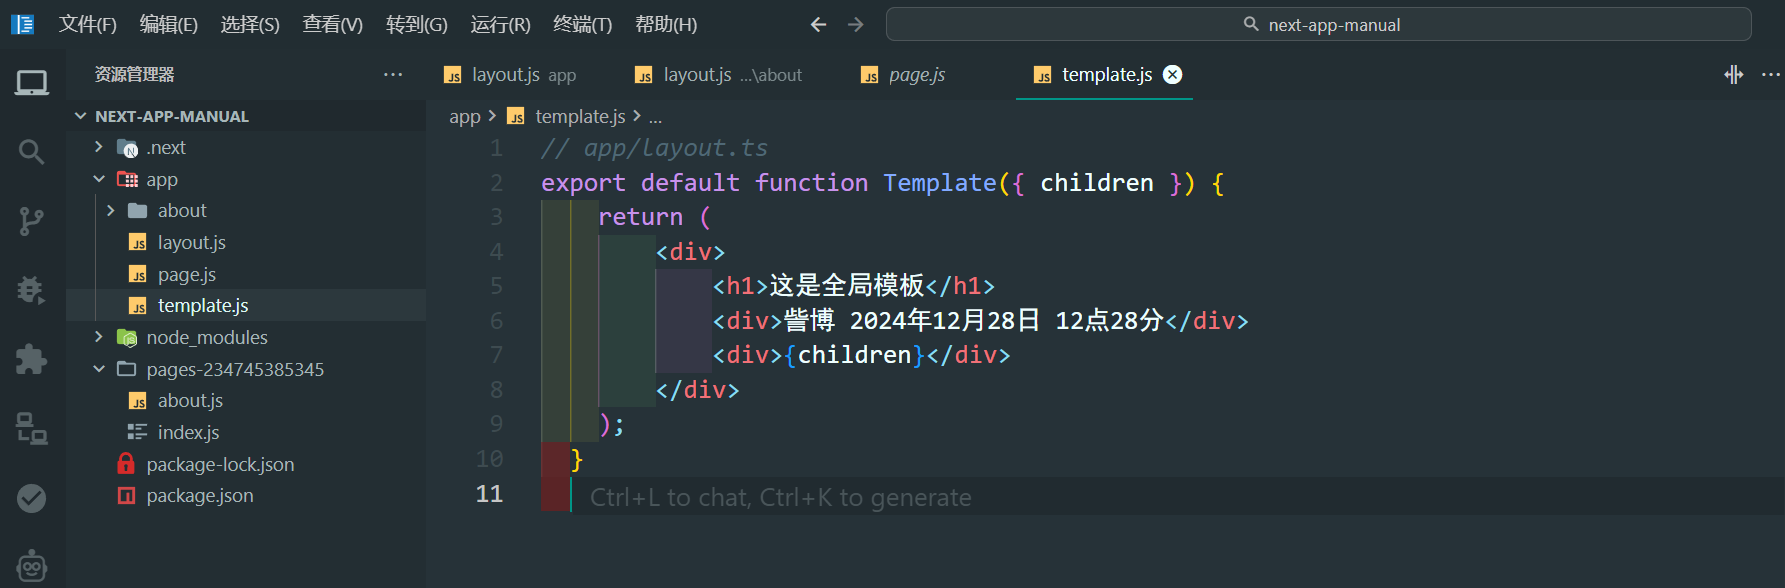
Task: Click the breadcrumb ellipsis symbol segment
Action: [655, 117]
